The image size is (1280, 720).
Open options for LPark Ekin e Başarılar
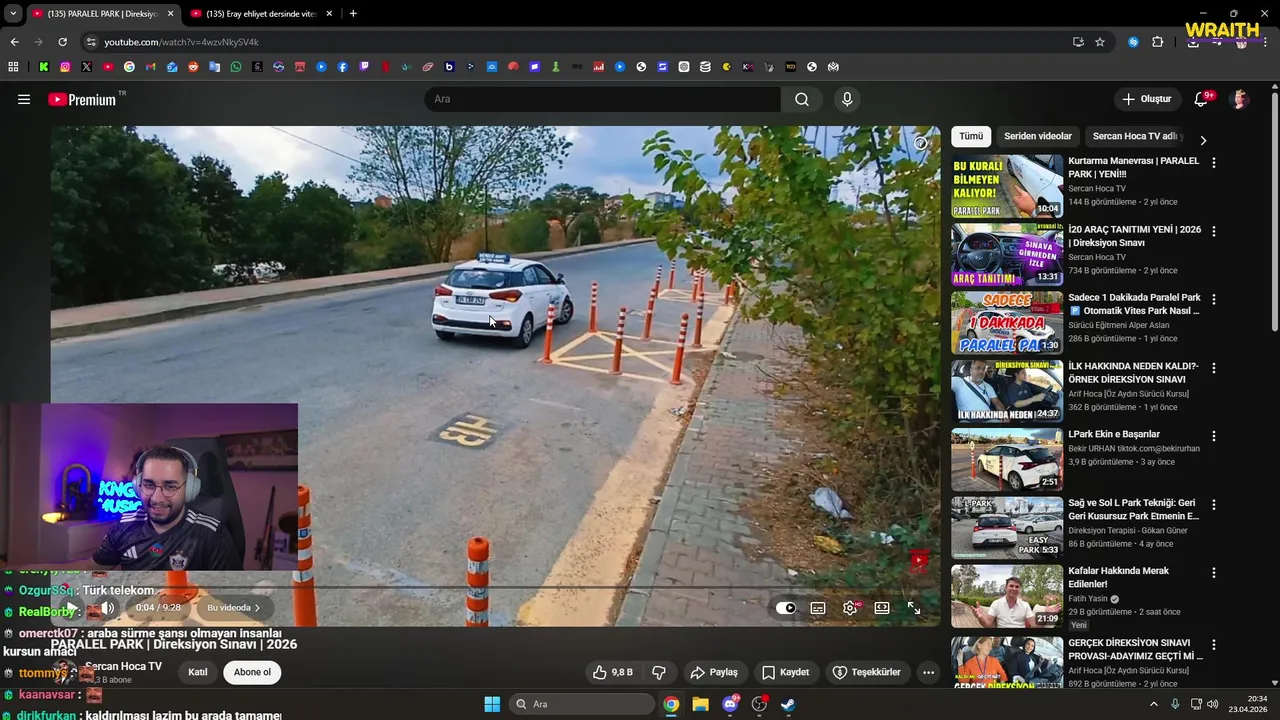[x=1214, y=436]
